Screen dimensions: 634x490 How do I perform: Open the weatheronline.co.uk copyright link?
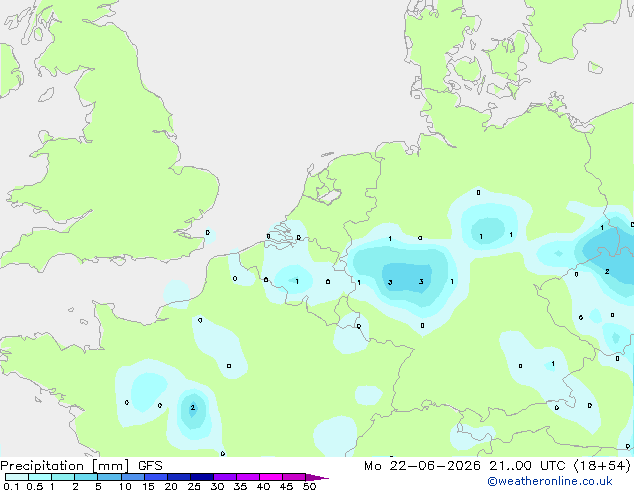point(550,481)
